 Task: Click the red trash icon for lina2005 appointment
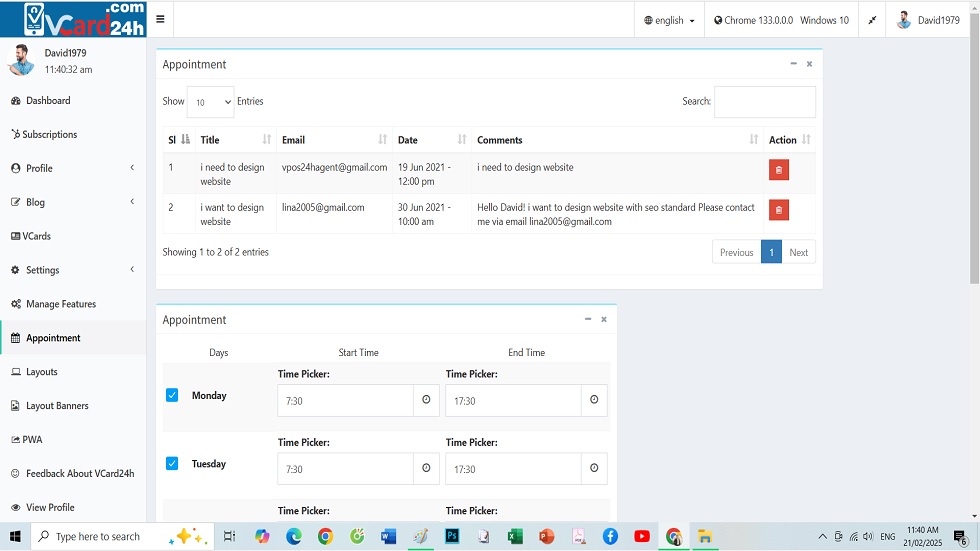pos(778,210)
